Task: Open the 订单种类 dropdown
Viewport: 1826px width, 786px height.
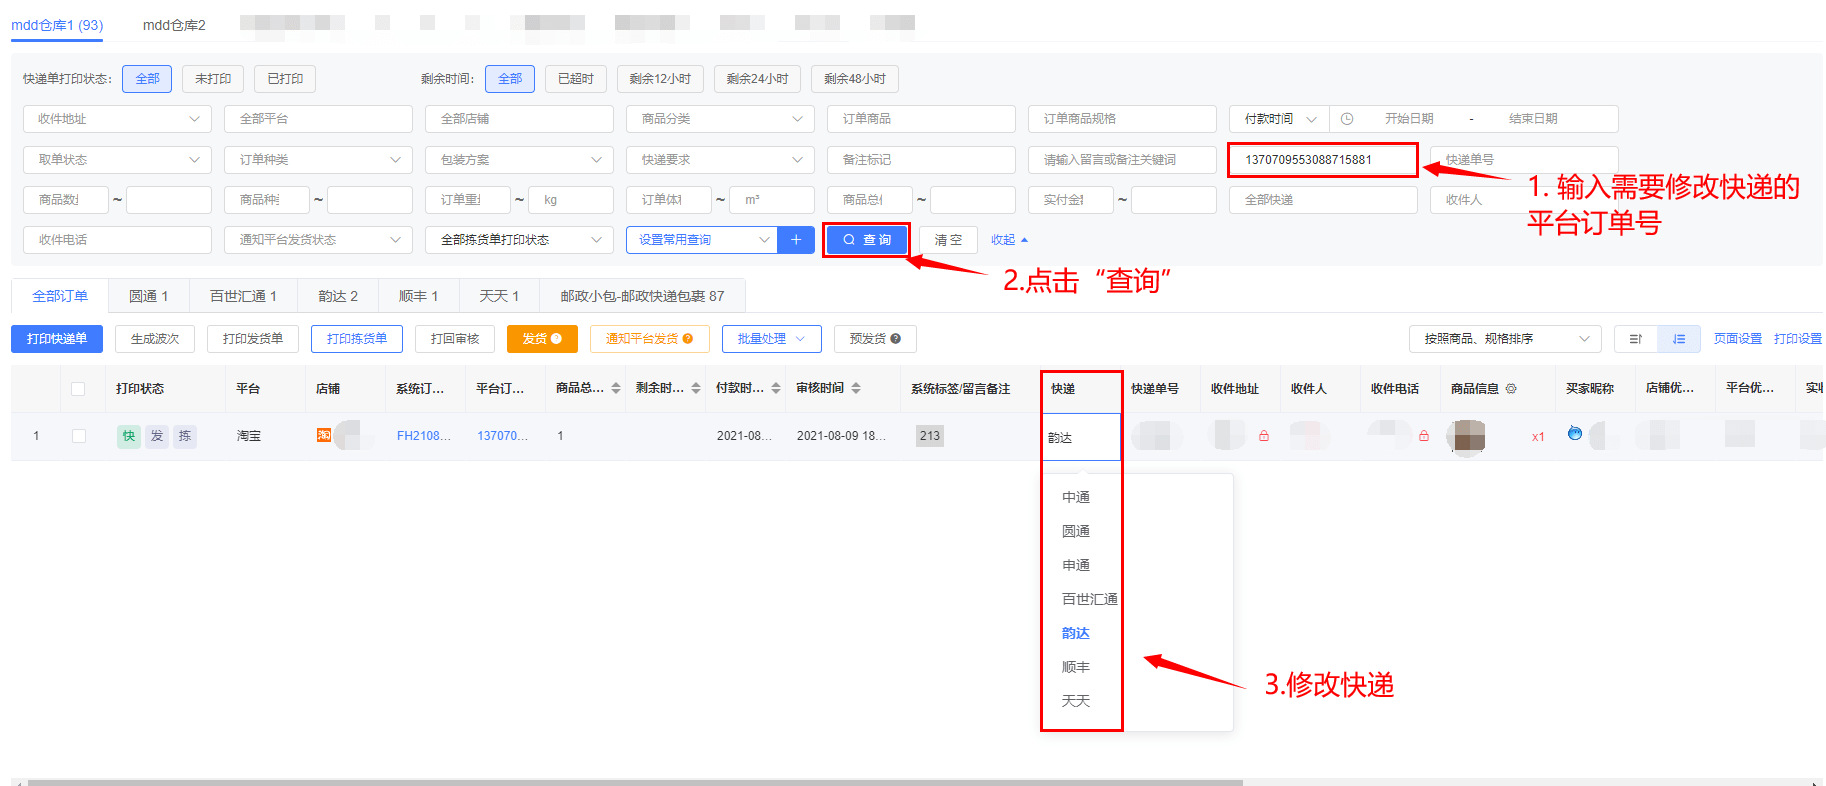Action: (318, 160)
